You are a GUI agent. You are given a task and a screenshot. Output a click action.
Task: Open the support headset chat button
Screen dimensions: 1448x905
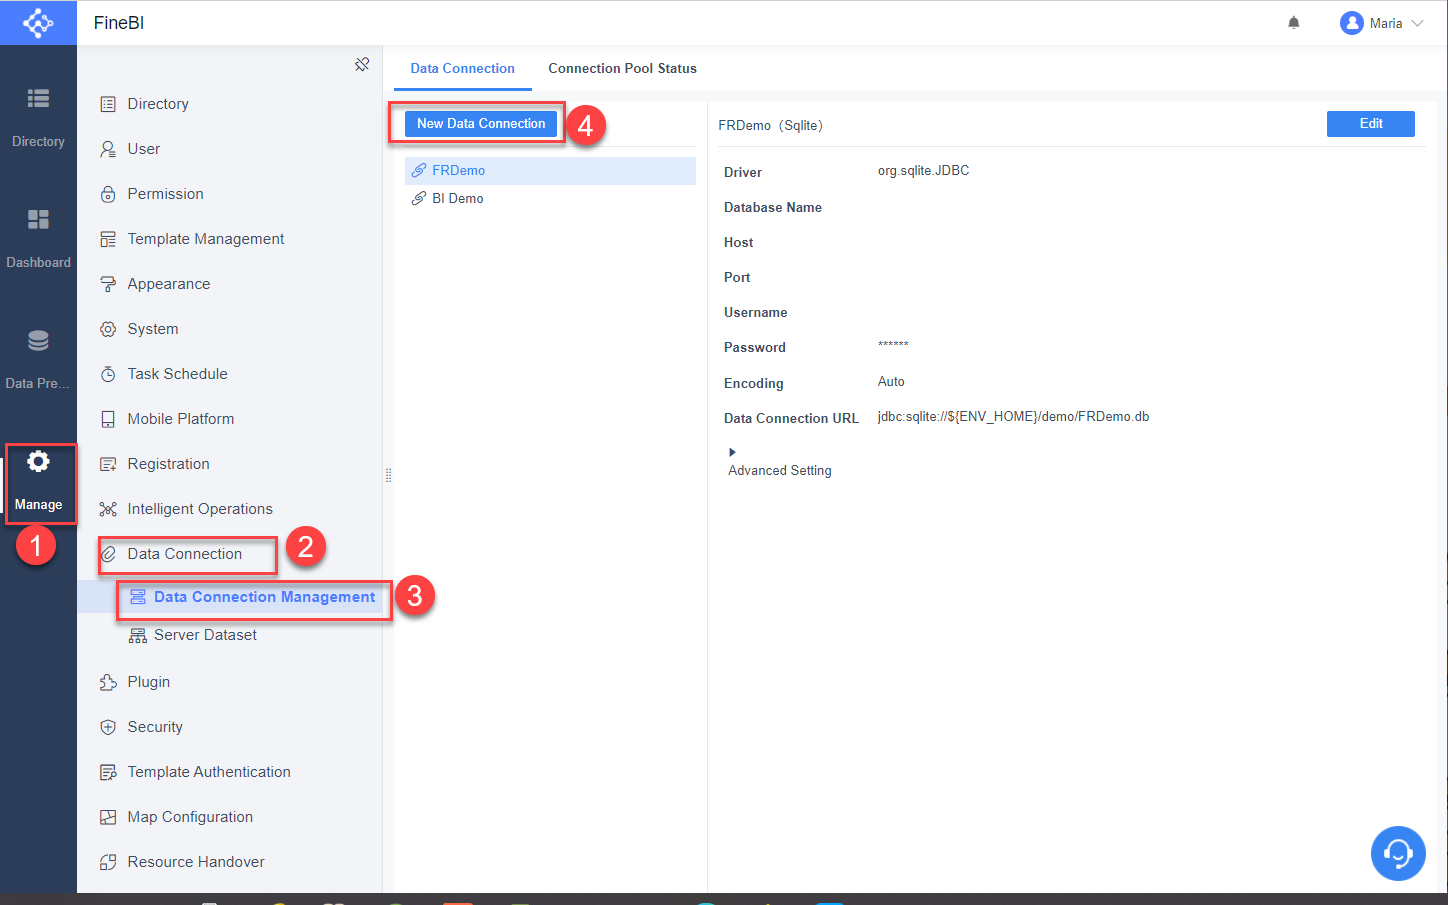pos(1397,853)
